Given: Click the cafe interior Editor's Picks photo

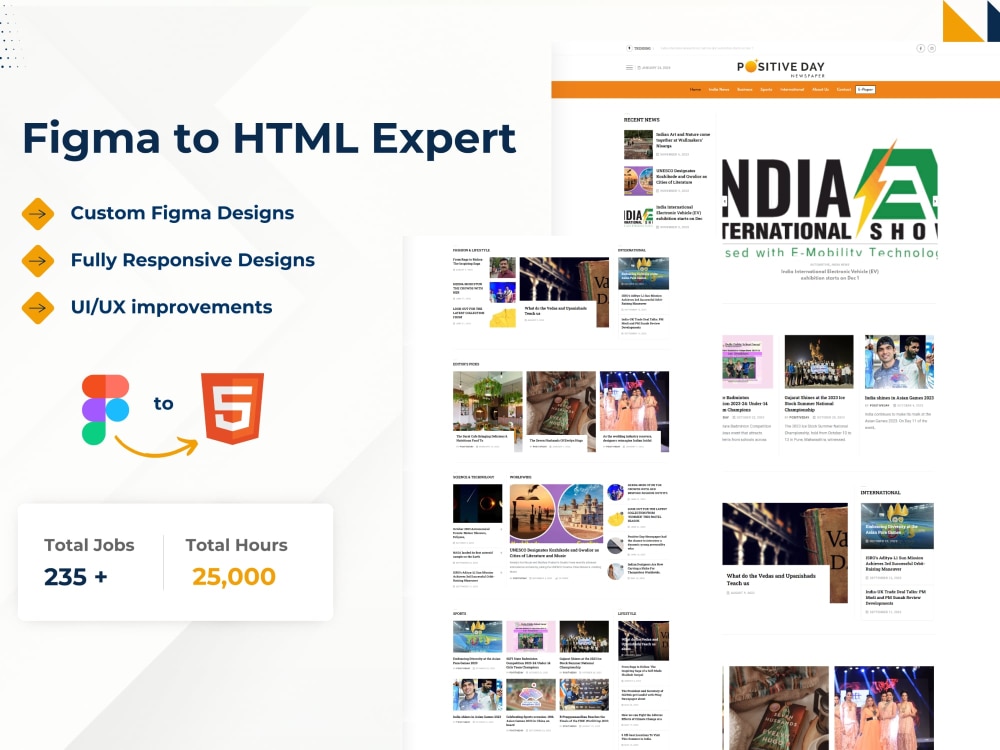Looking at the screenshot, I should point(487,402).
